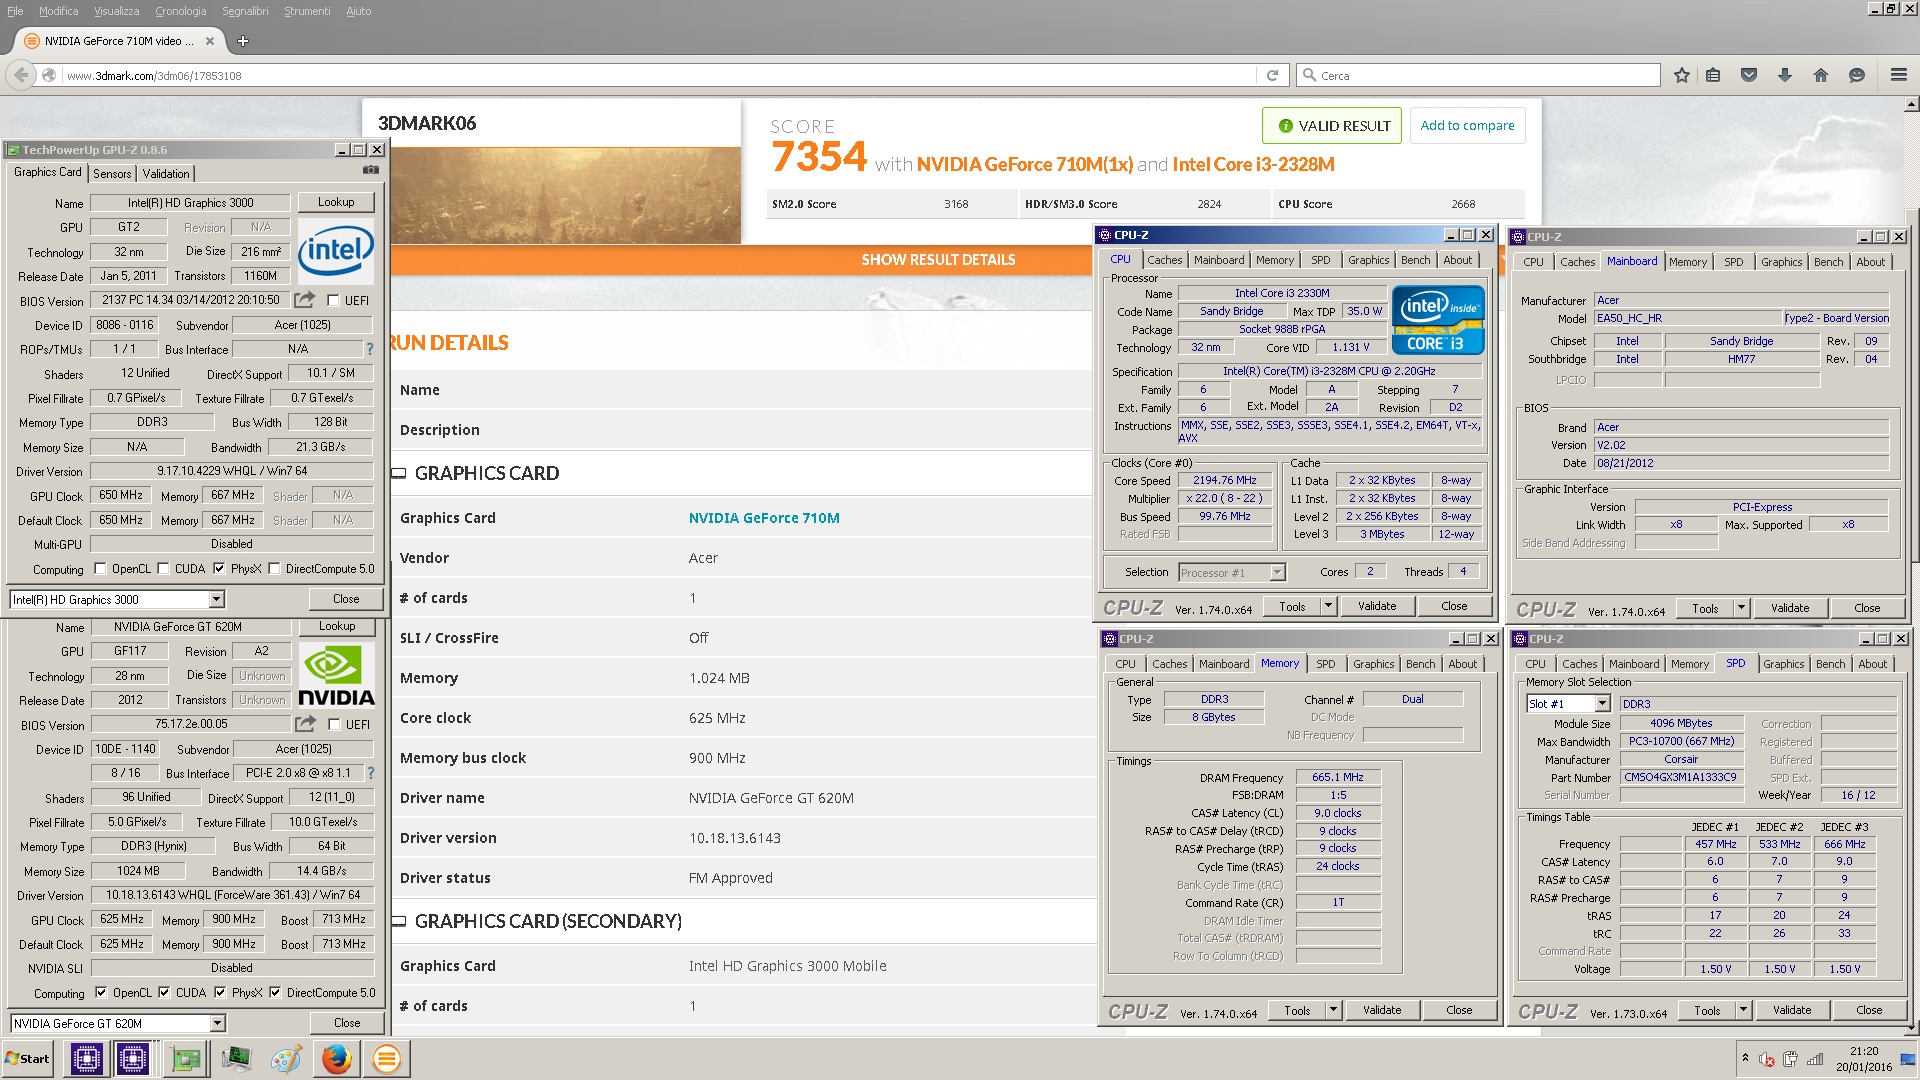Open the Hello chat smiley icon
The height and width of the screenshot is (1080, 1920).
[x=1857, y=75]
